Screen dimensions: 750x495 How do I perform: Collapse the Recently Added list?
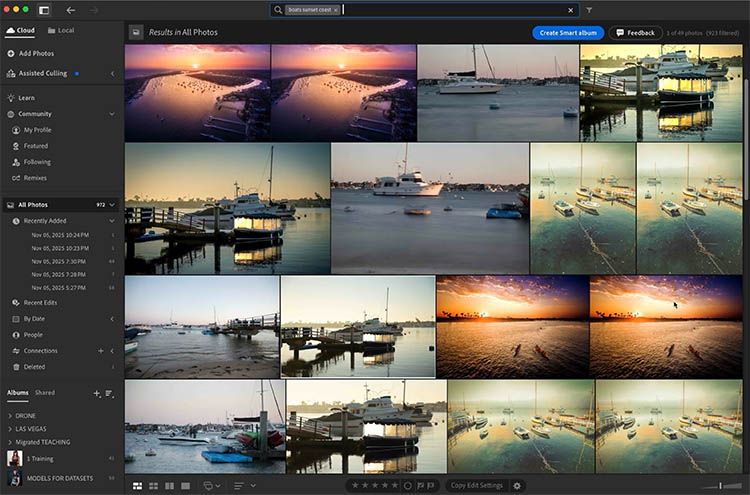pyautogui.click(x=112, y=220)
